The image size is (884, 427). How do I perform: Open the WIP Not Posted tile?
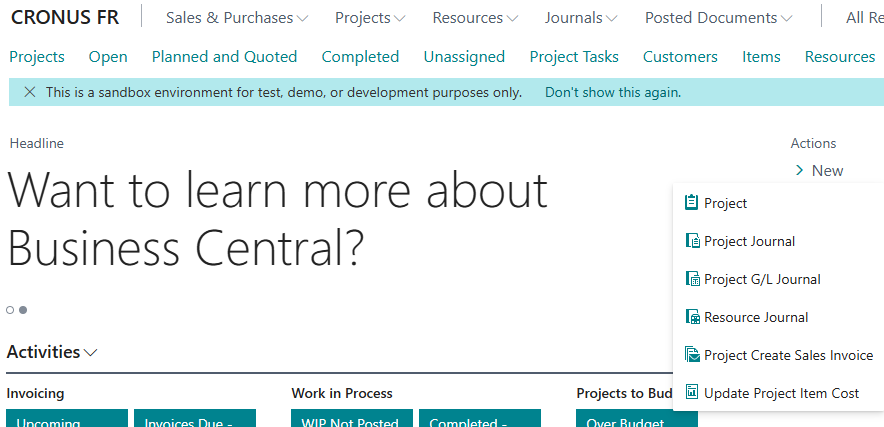352,418
